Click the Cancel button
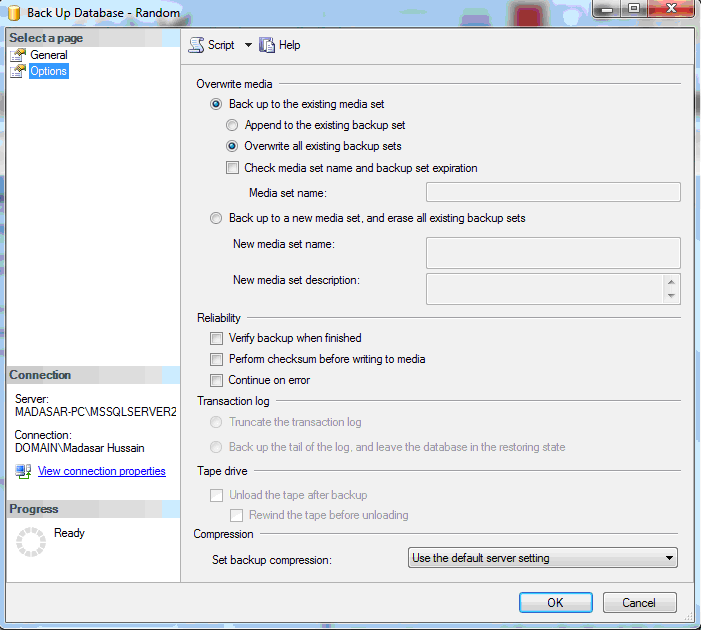This screenshot has width=701, height=630. 638,603
